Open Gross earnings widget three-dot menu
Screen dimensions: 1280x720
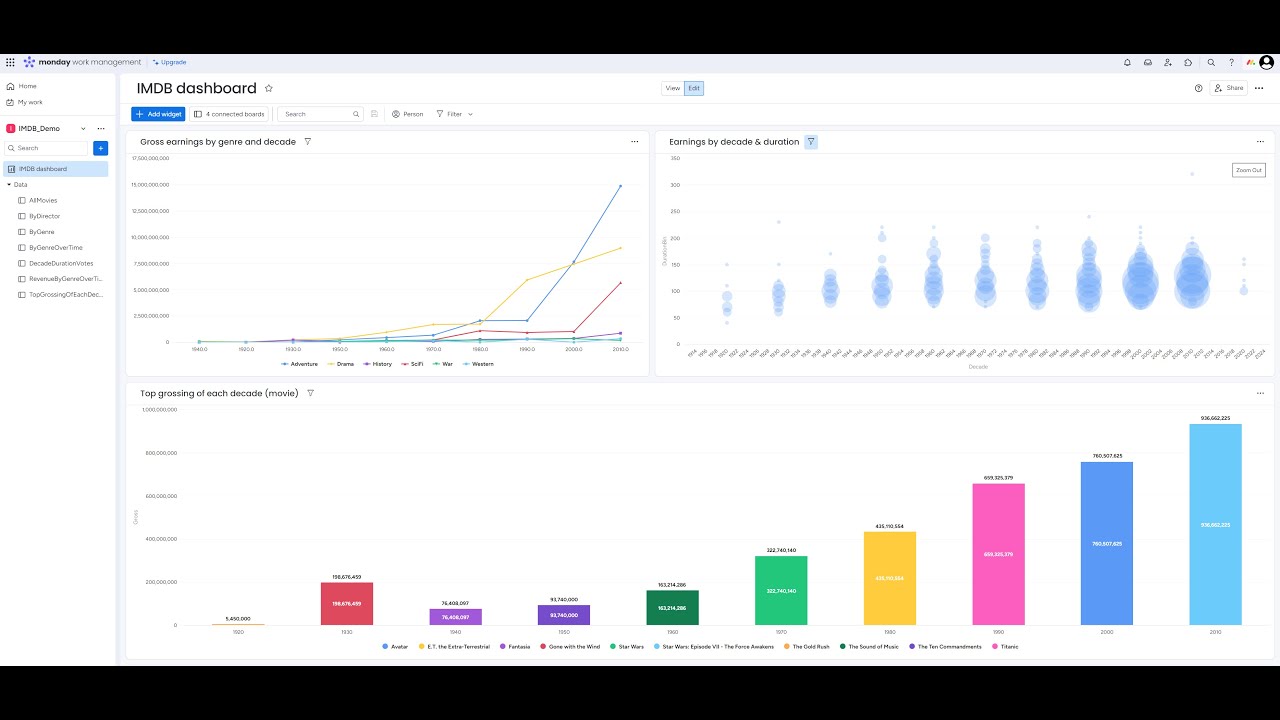[x=634, y=142]
